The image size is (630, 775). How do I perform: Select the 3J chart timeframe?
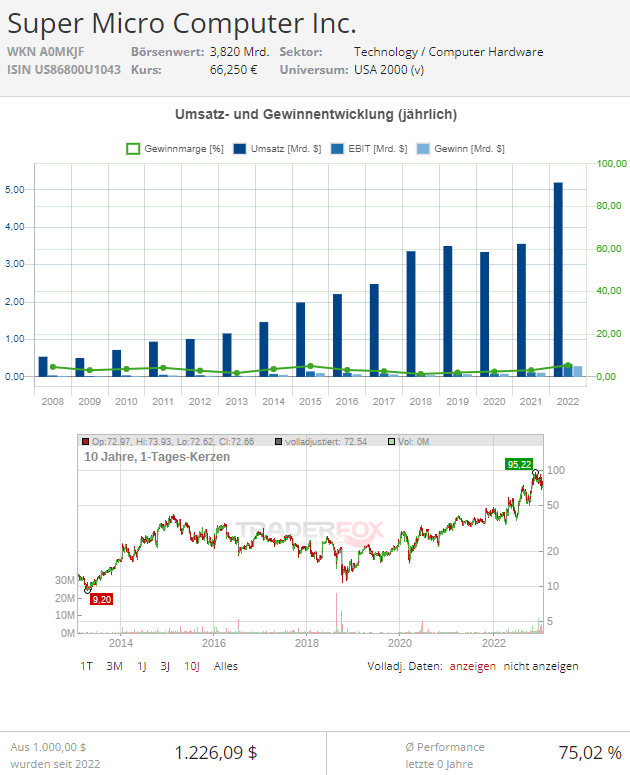pos(165,666)
